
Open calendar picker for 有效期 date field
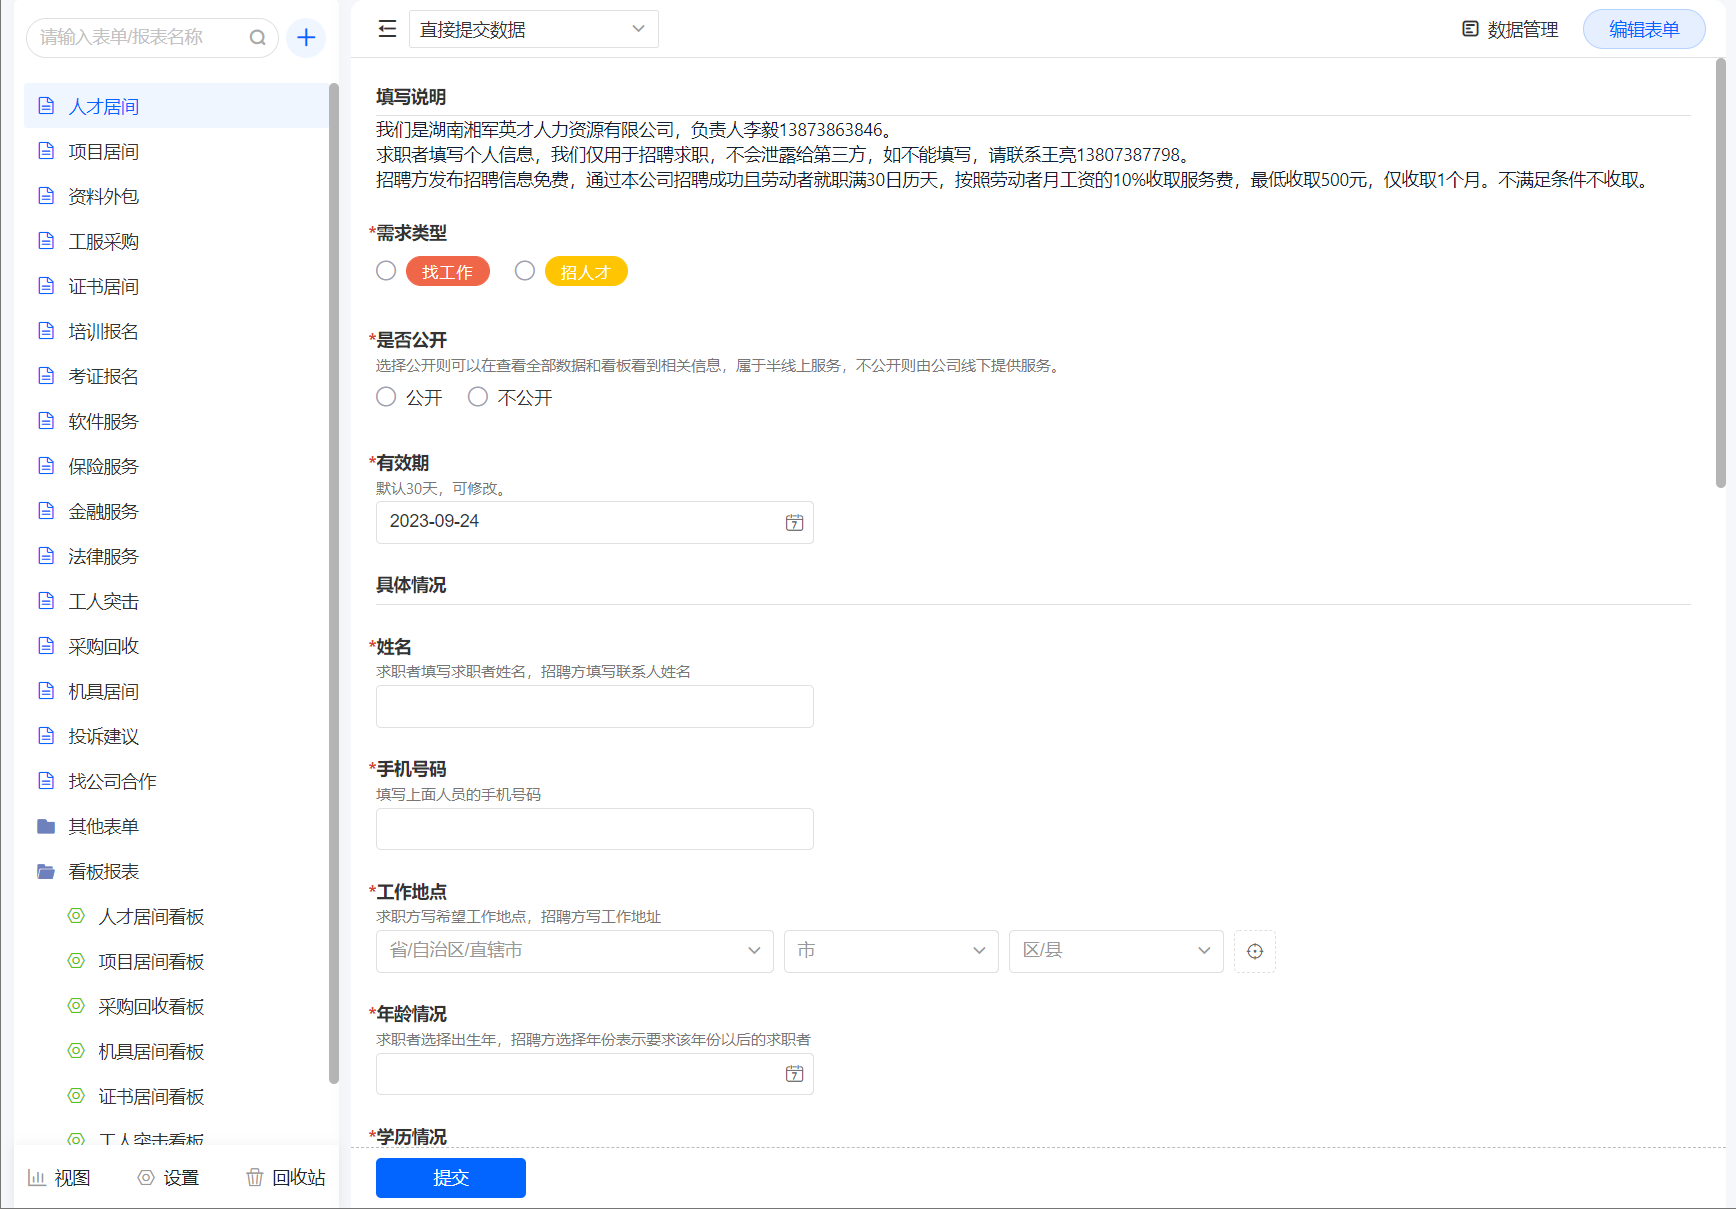[794, 523]
